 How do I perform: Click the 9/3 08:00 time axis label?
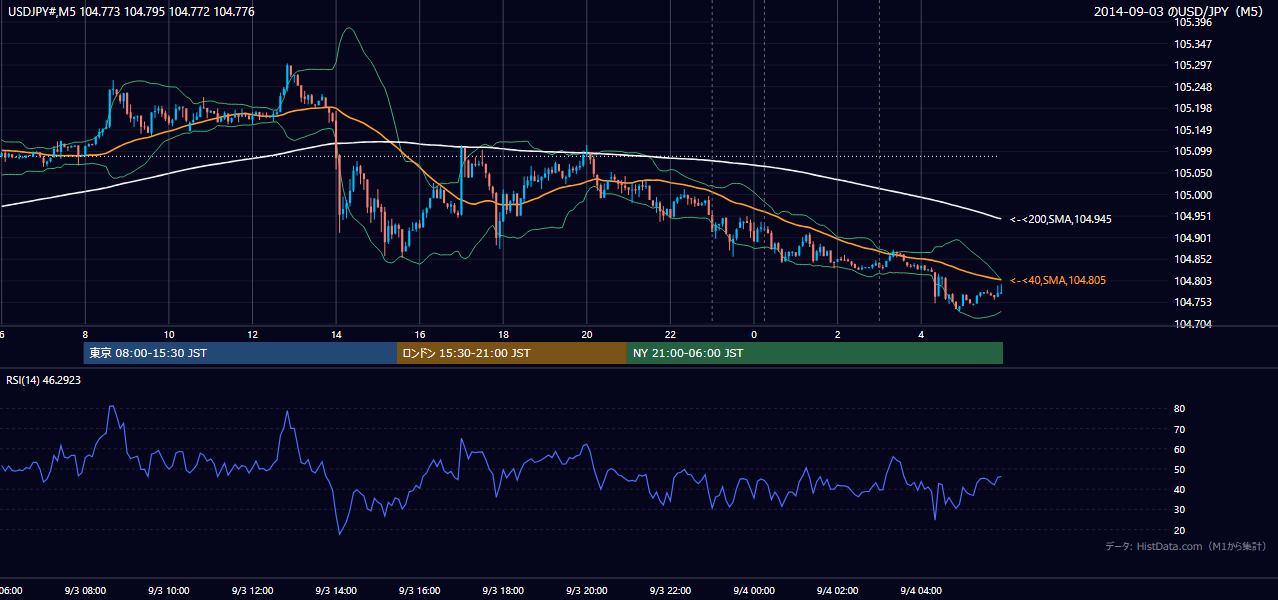pos(85,590)
